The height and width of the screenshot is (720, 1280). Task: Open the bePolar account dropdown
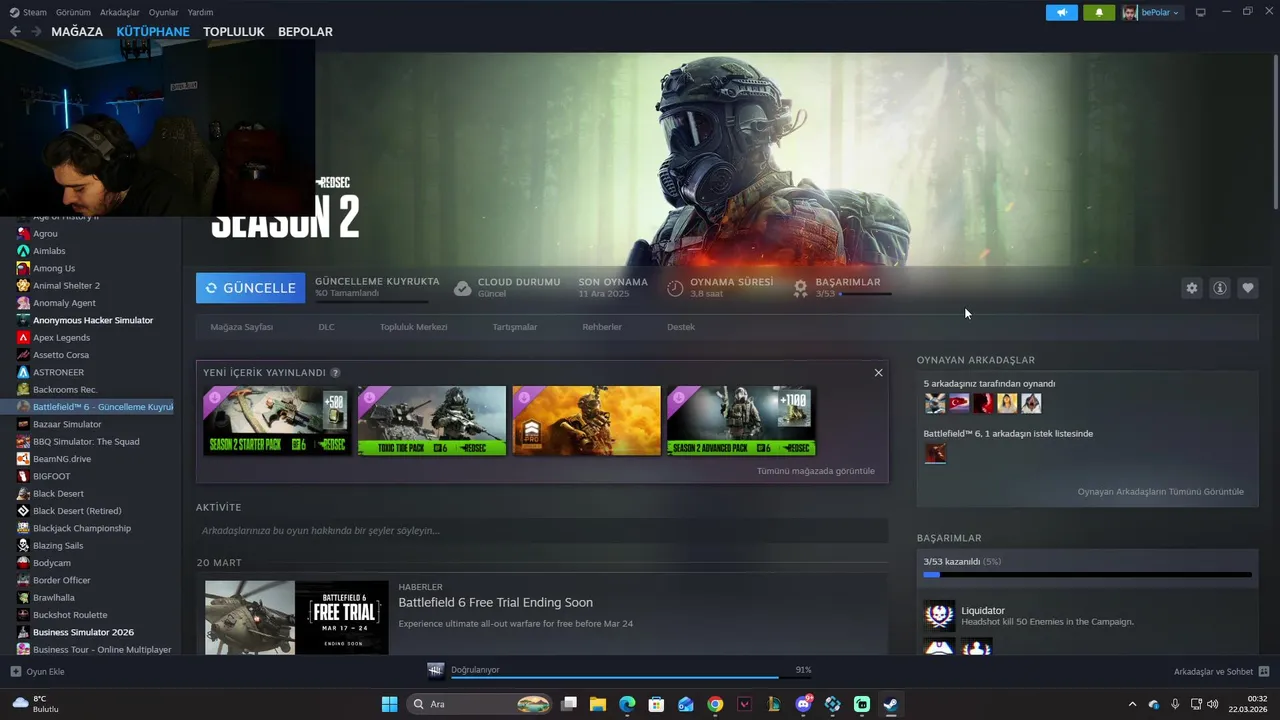[x=1151, y=12]
